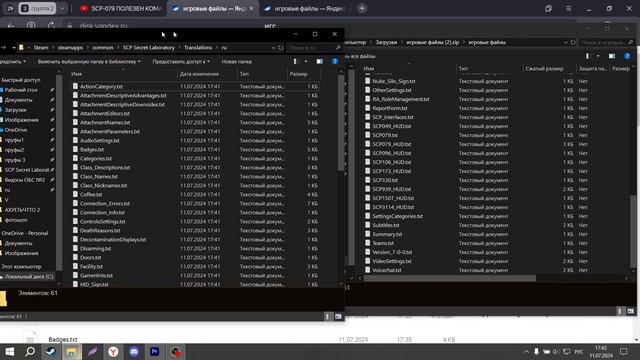Click the browser page reload icon
The image size is (640, 360).
(51, 25)
